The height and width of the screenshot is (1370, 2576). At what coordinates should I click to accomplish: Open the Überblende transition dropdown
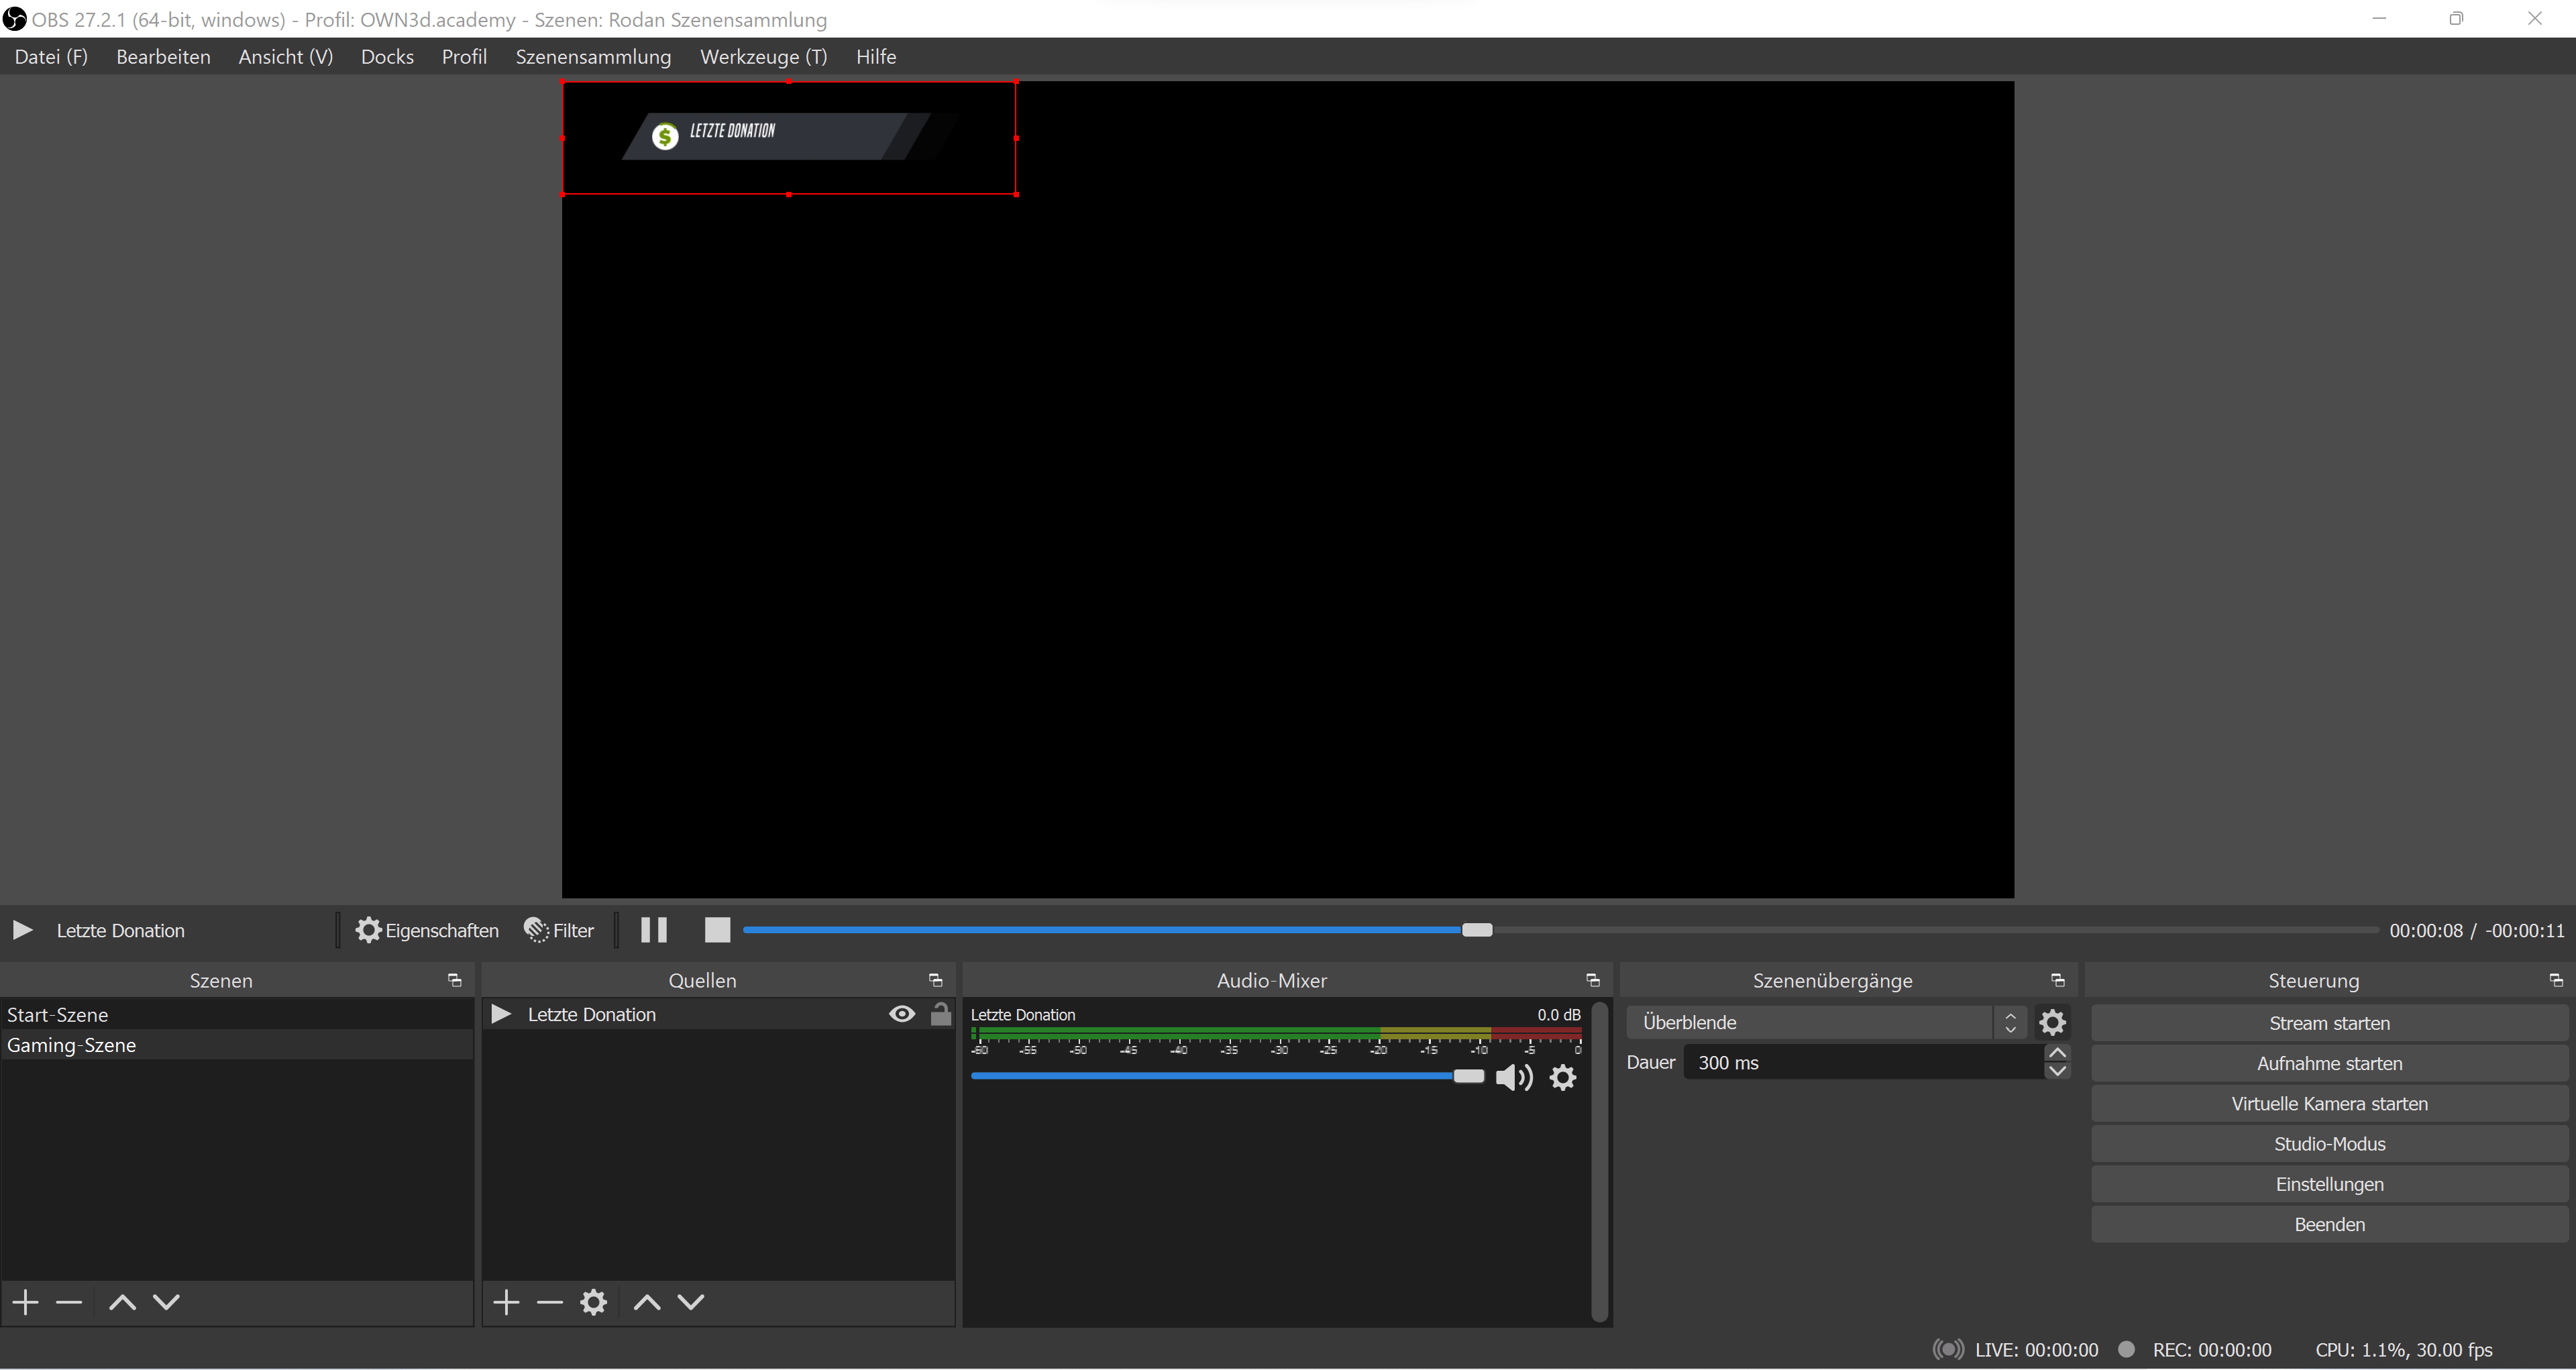1825,1022
